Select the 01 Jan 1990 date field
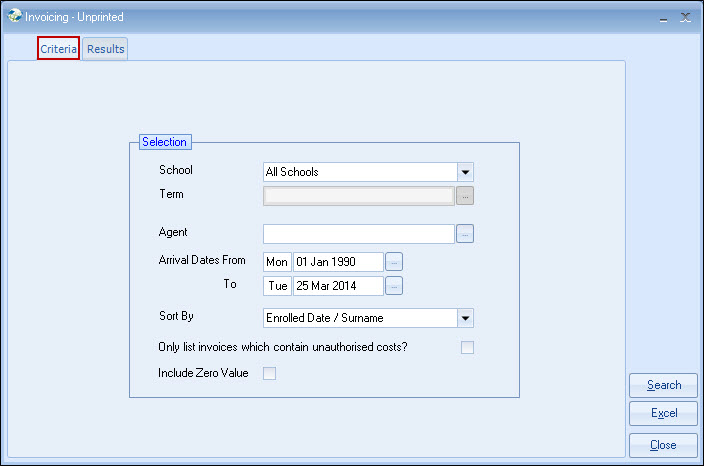Screen dimensions: 704x466 (337, 262)
